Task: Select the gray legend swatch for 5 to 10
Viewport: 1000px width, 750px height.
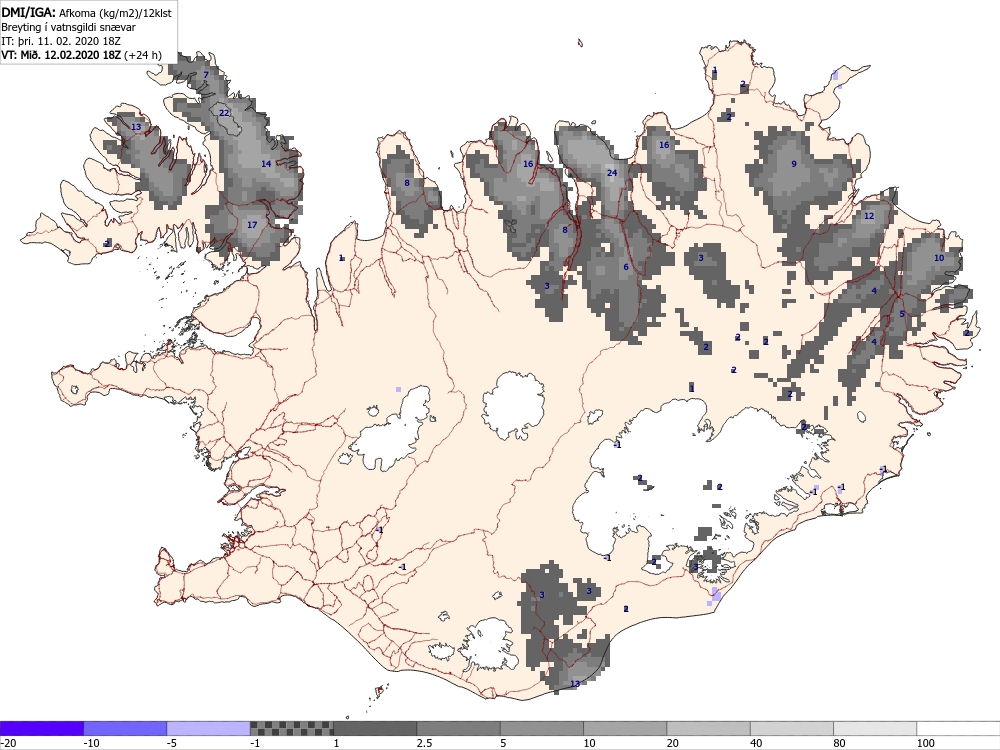Action: click(542, 728)
